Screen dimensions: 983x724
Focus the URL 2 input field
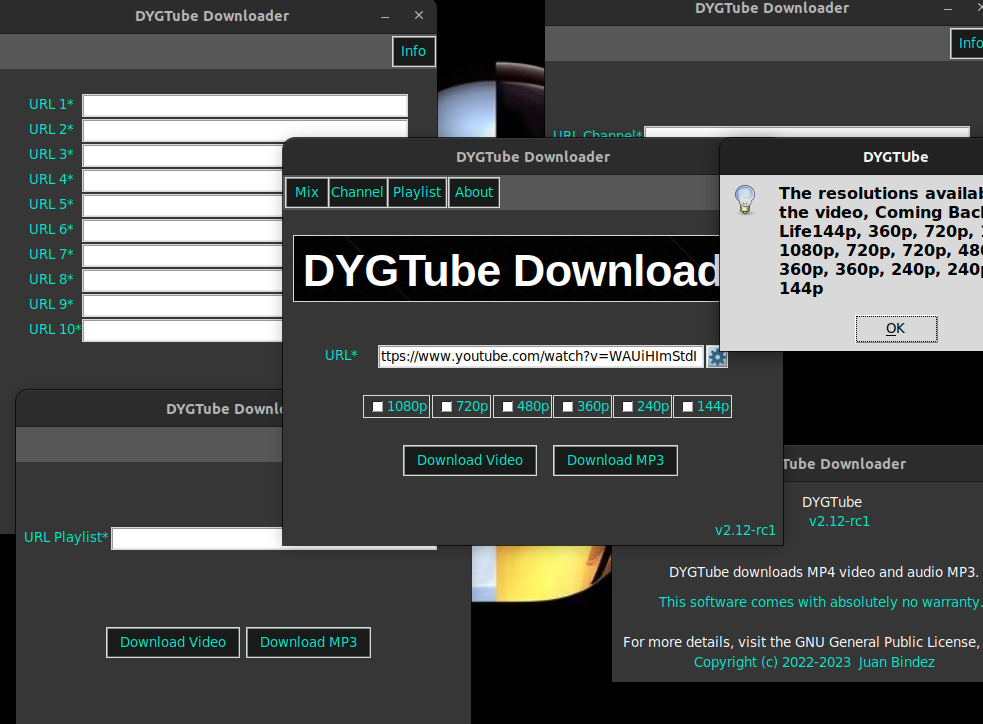click(245, 129)
